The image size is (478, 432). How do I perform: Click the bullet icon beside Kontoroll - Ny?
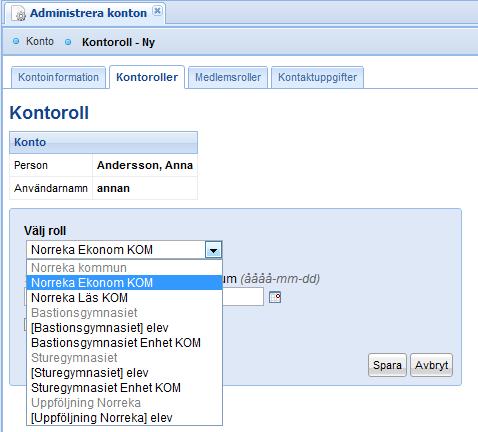(x=68, y=42)
